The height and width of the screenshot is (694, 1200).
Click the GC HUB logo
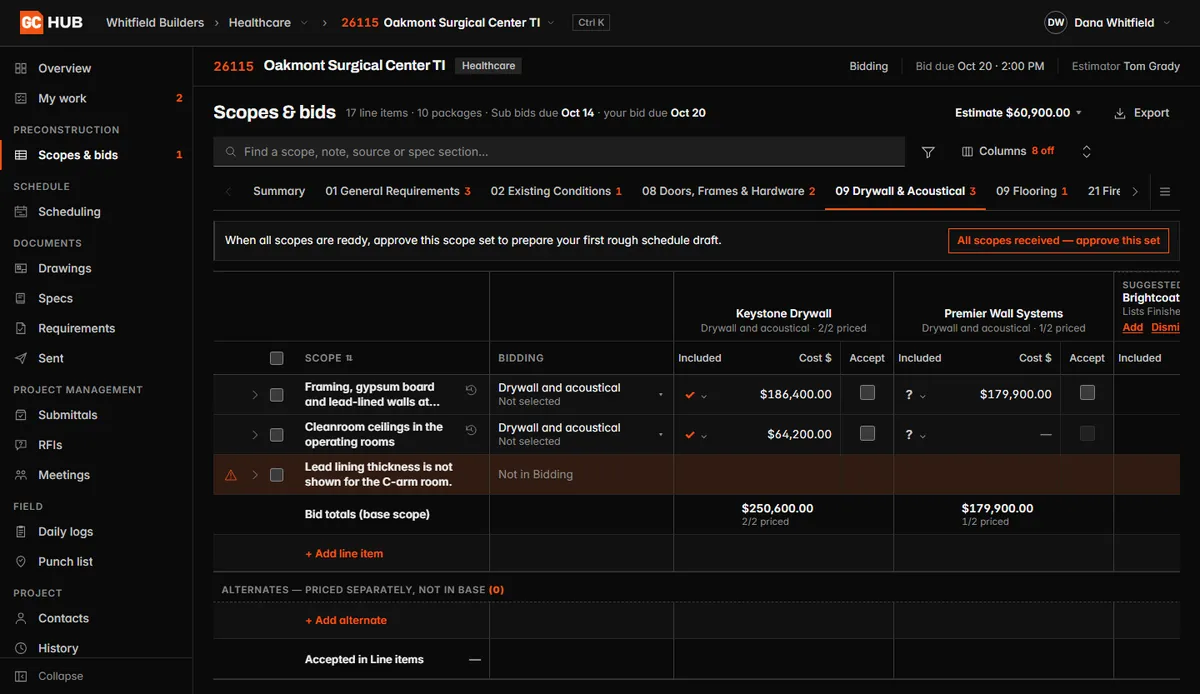[x=51, y=22]
